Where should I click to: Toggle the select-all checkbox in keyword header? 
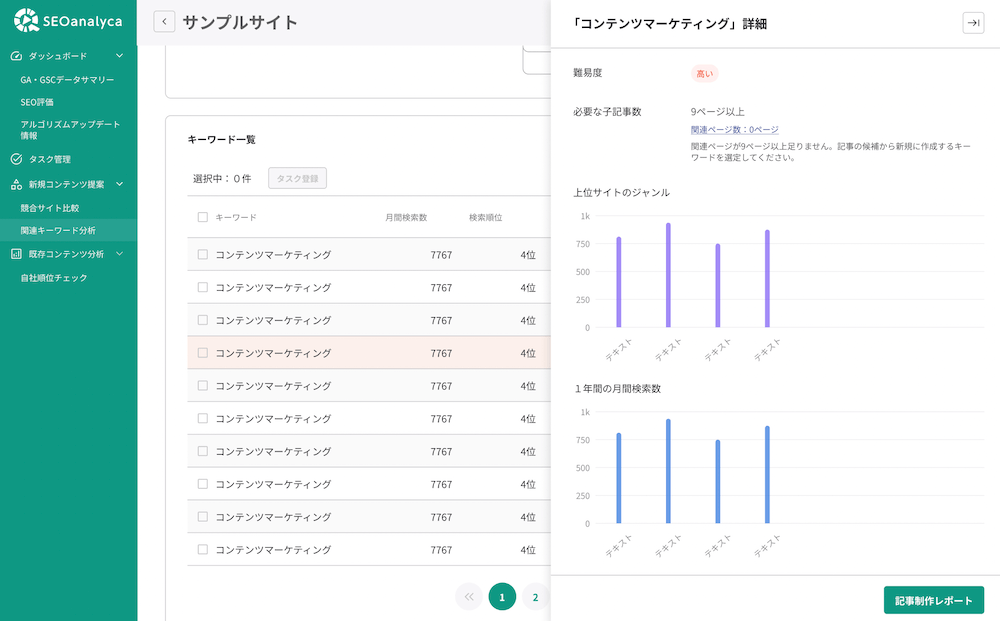coord(203,217)
